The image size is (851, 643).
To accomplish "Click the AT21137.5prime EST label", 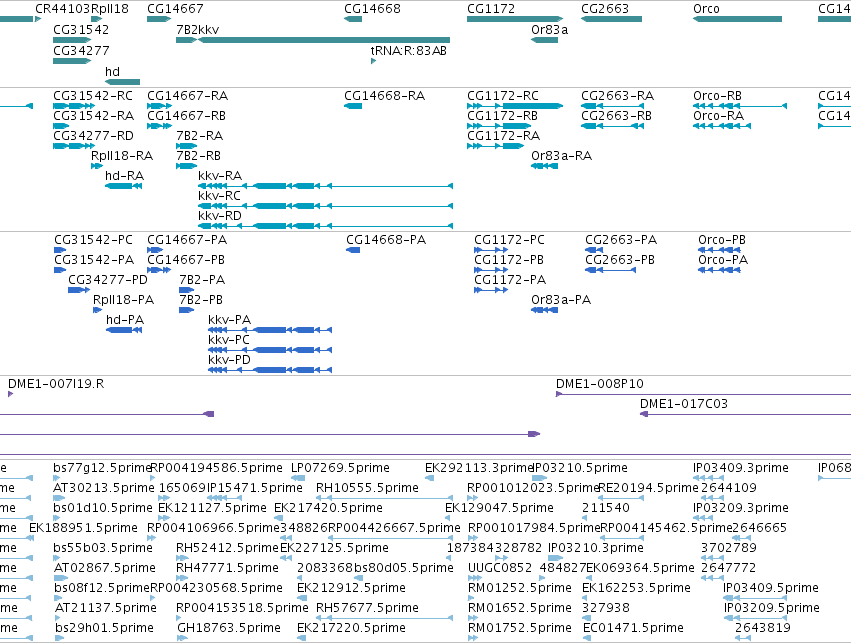I will 106,608.
